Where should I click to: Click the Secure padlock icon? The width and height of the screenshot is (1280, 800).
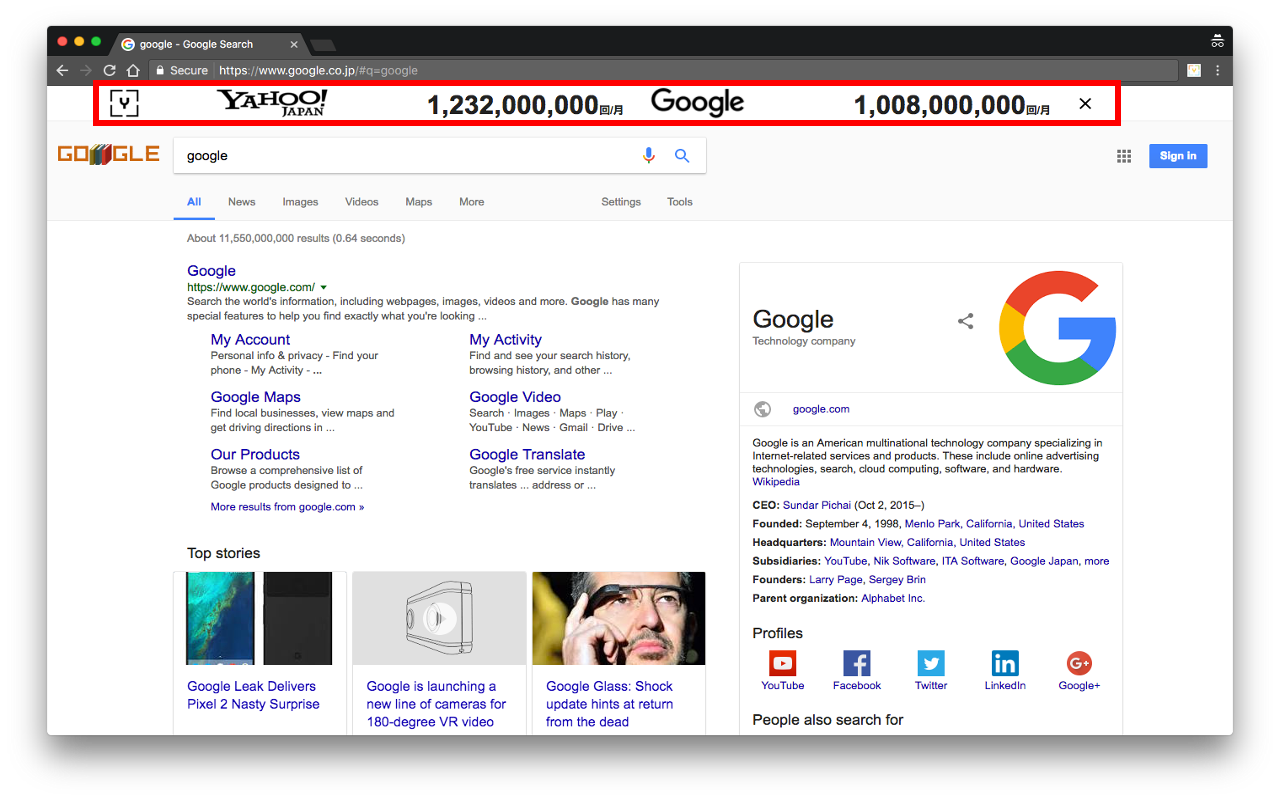click(159, 71)
